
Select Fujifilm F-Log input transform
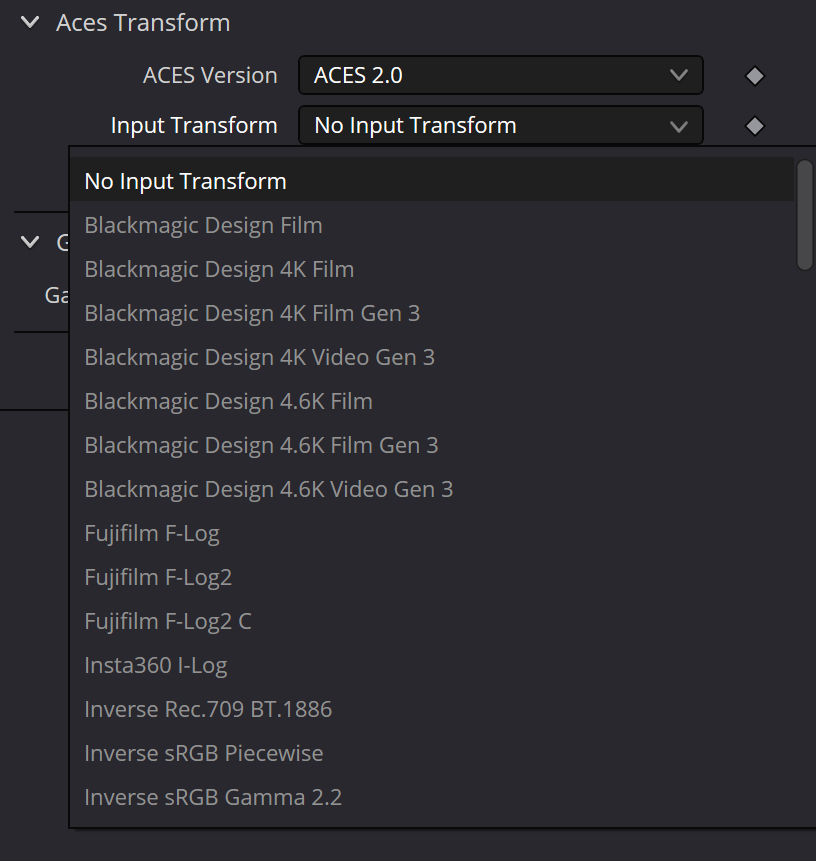coord(432,533)
